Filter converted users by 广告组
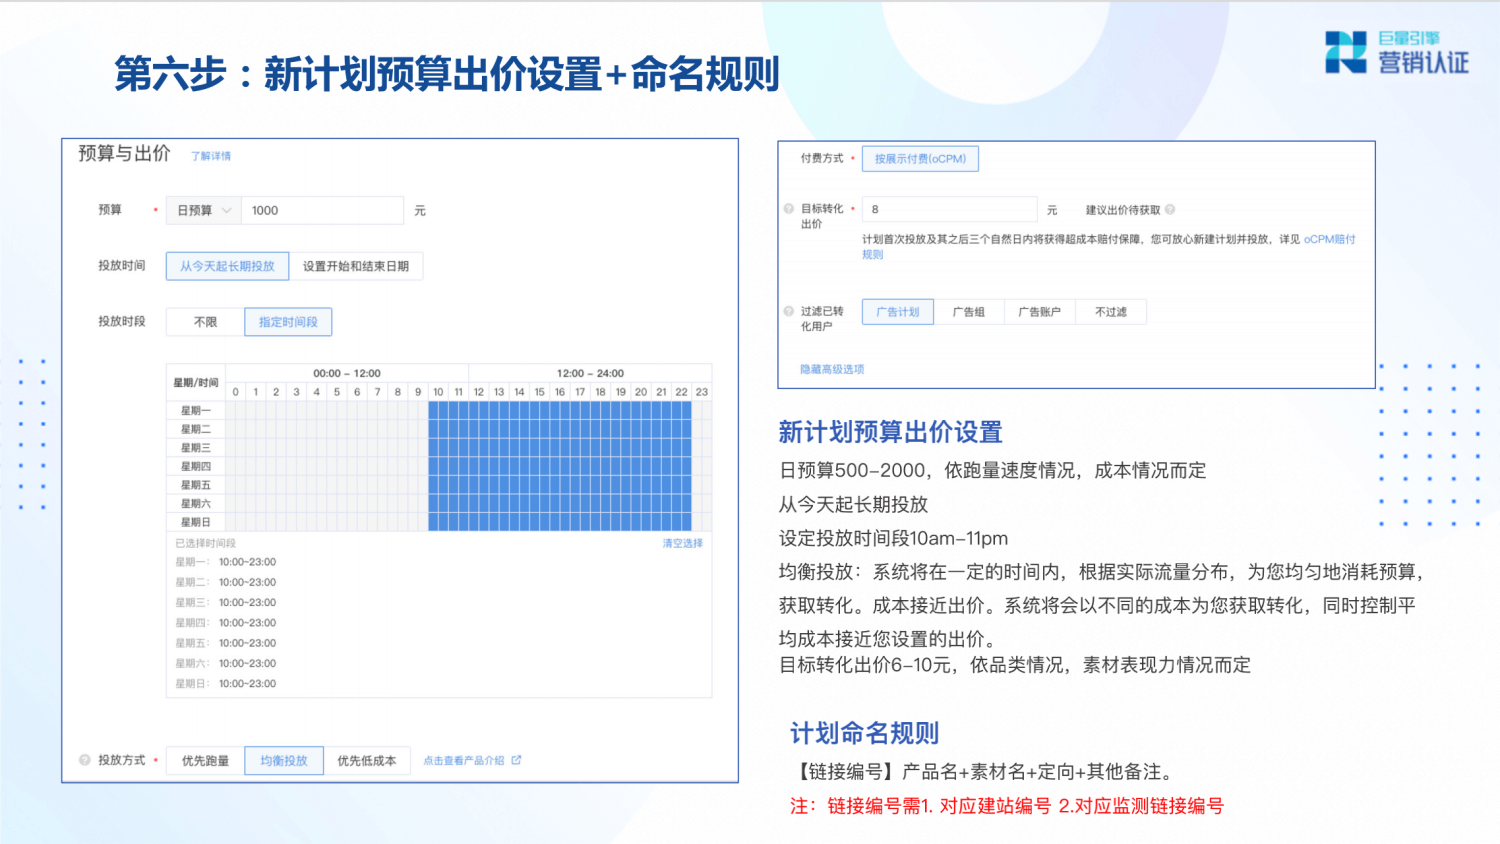Image resolution: width=1500 pixels, height=844 pixels. coord(969,312)
